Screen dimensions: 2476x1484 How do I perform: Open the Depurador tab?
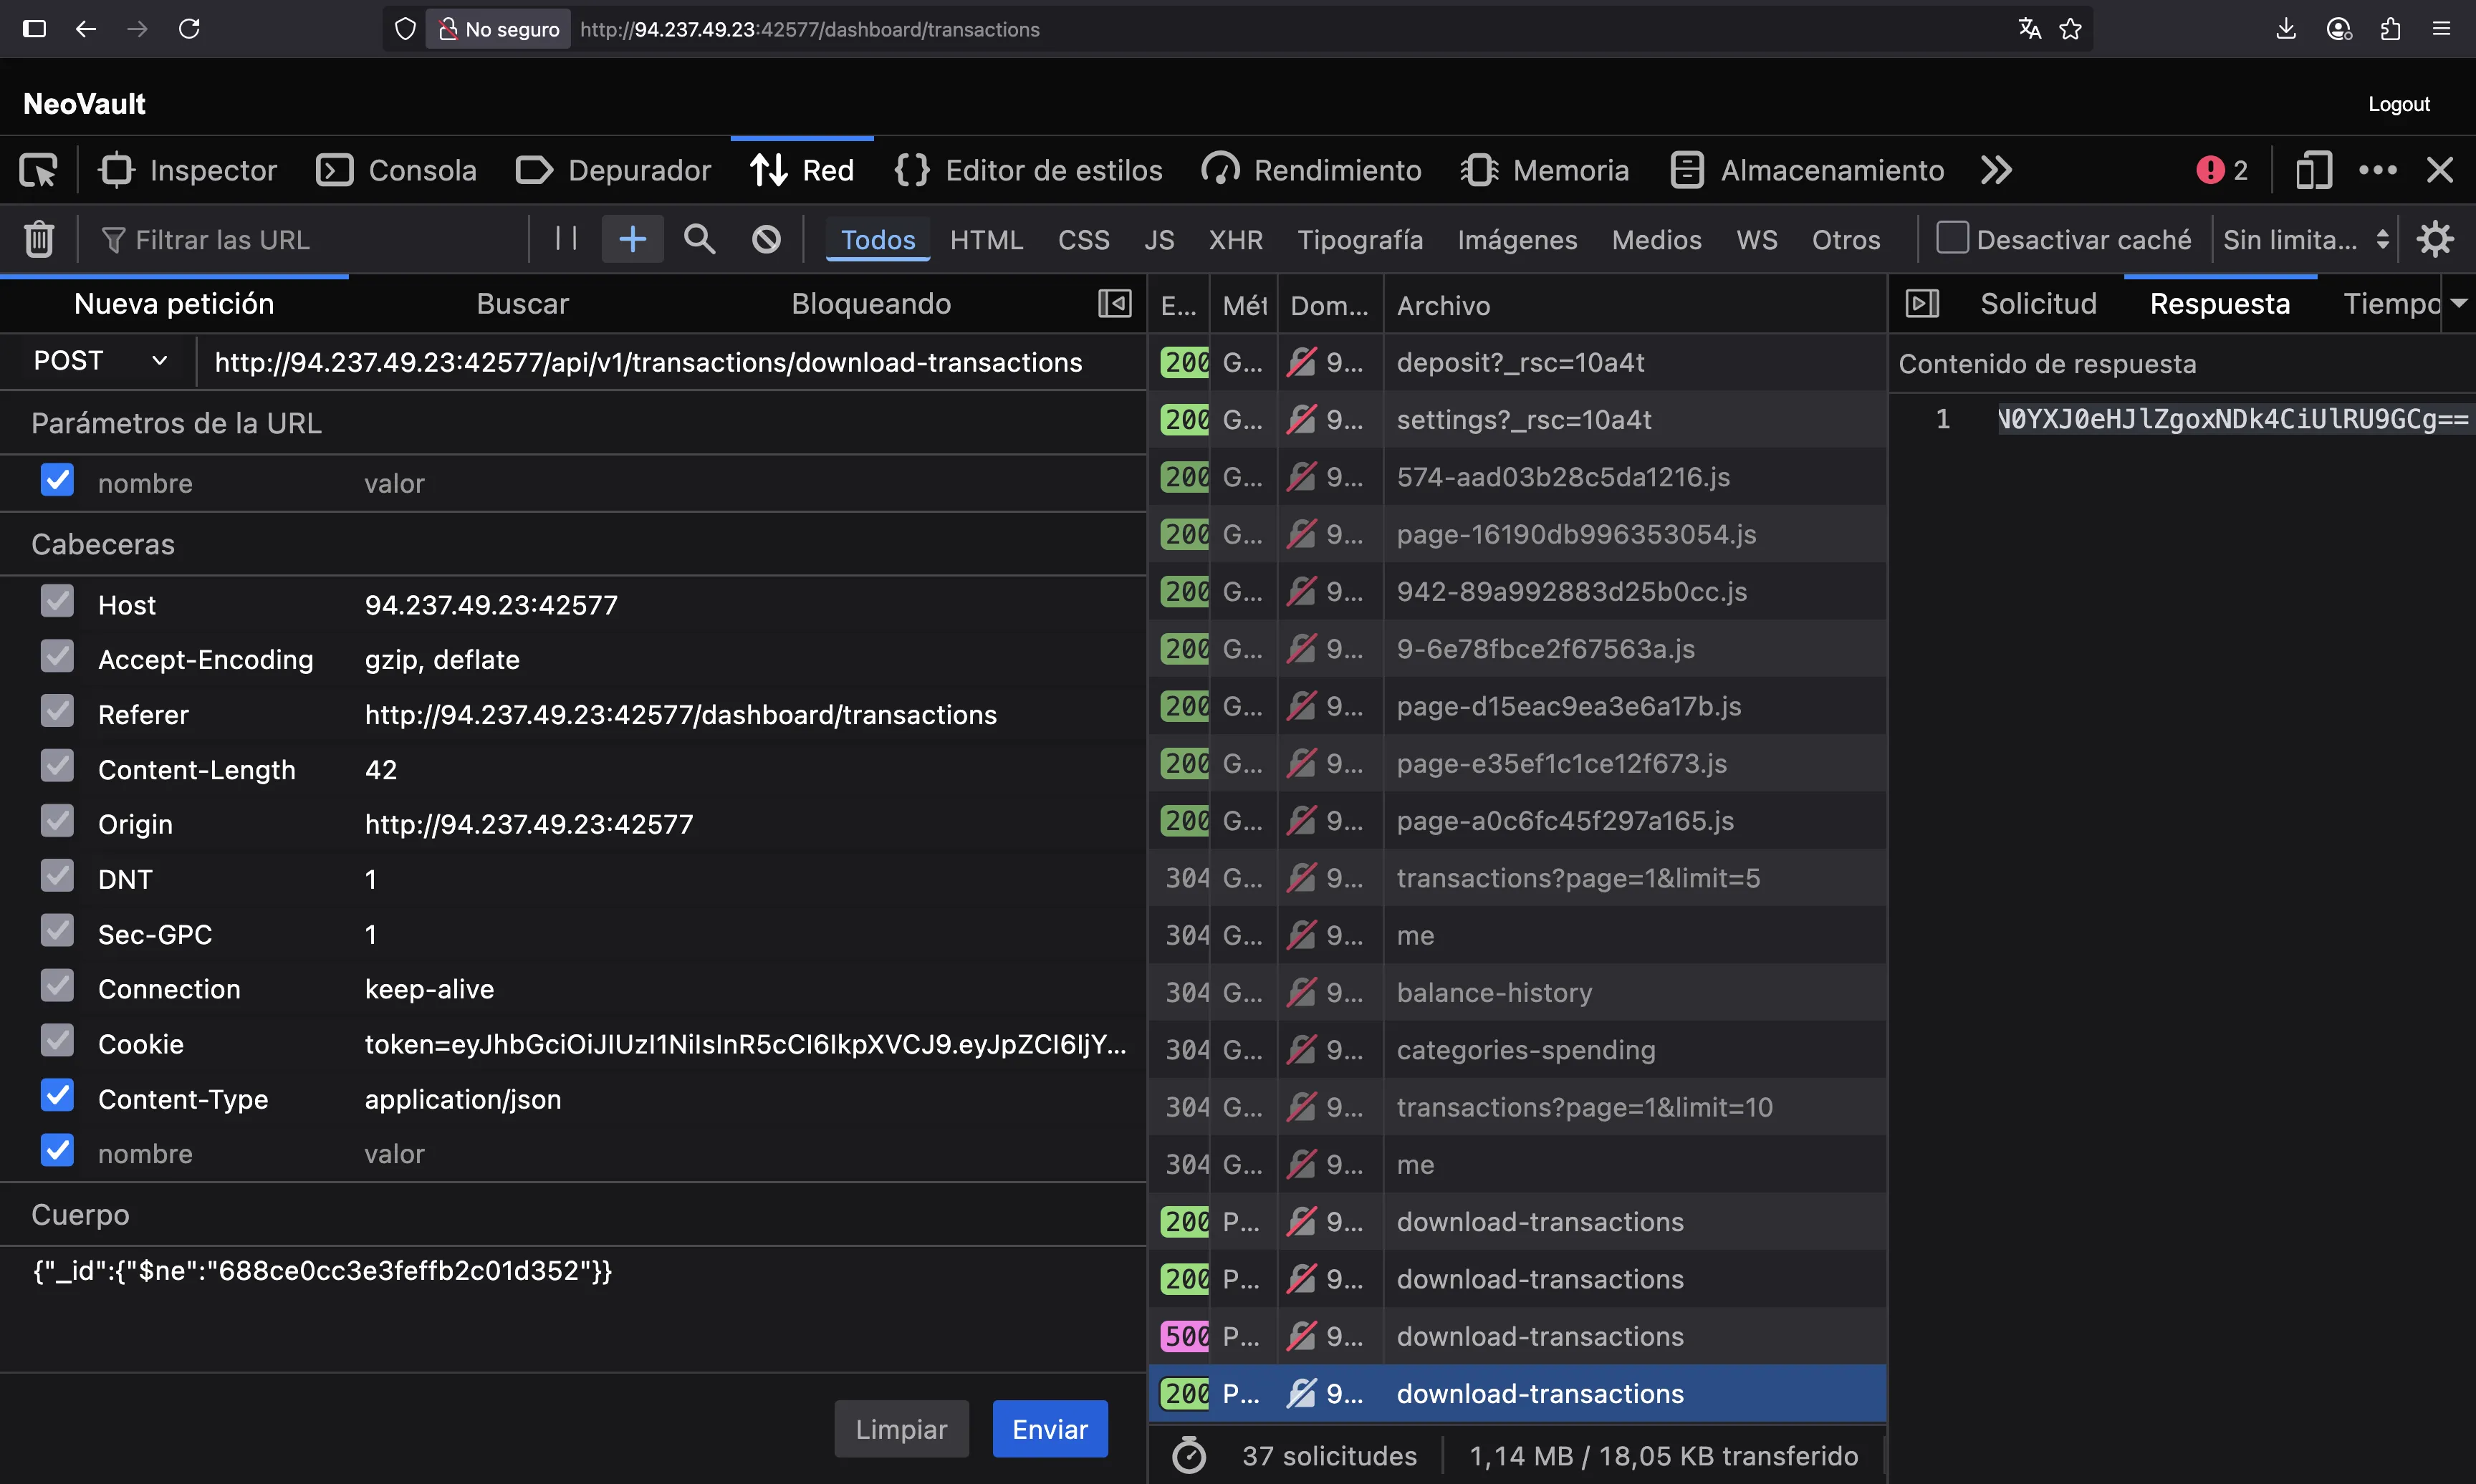tap(613, 171)
